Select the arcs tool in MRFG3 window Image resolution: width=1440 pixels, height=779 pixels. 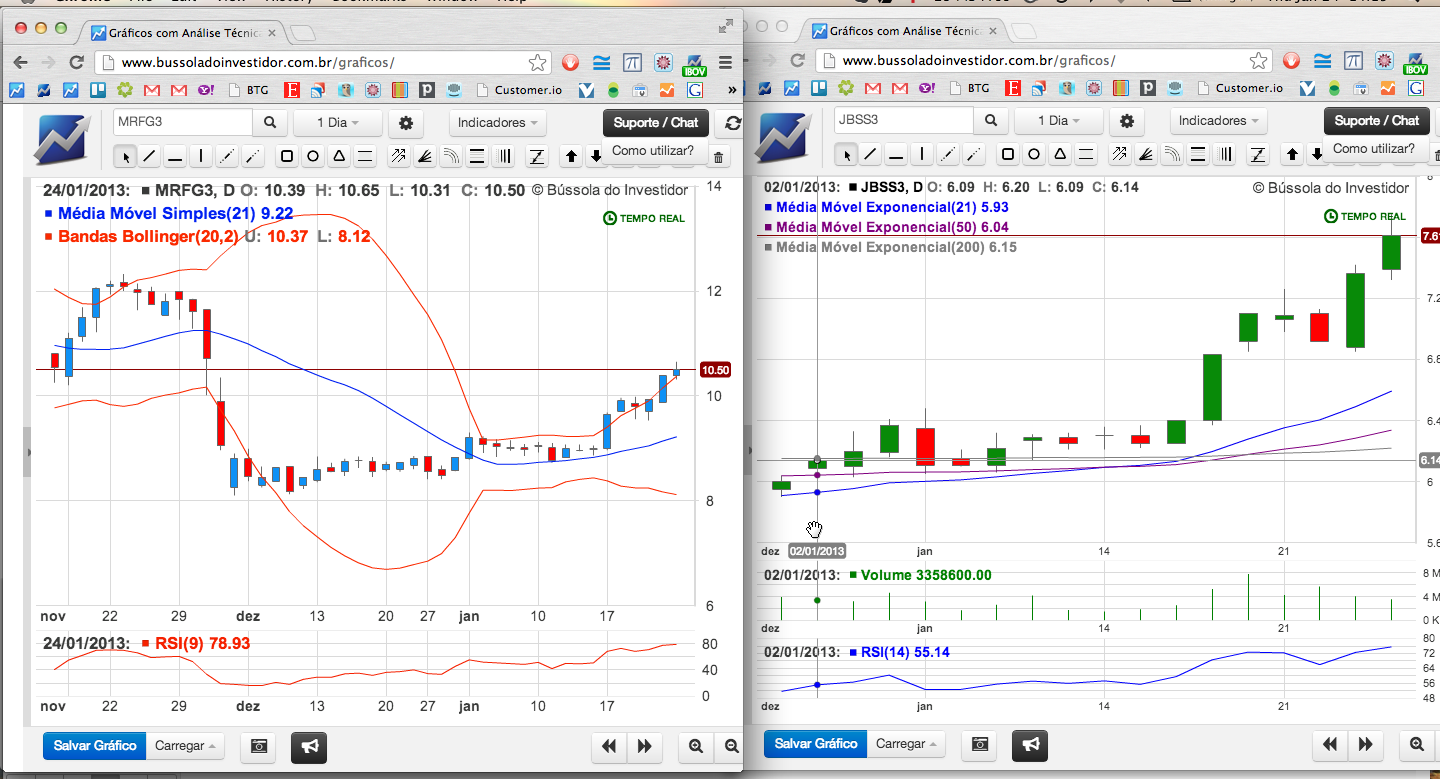pos(451,156)
